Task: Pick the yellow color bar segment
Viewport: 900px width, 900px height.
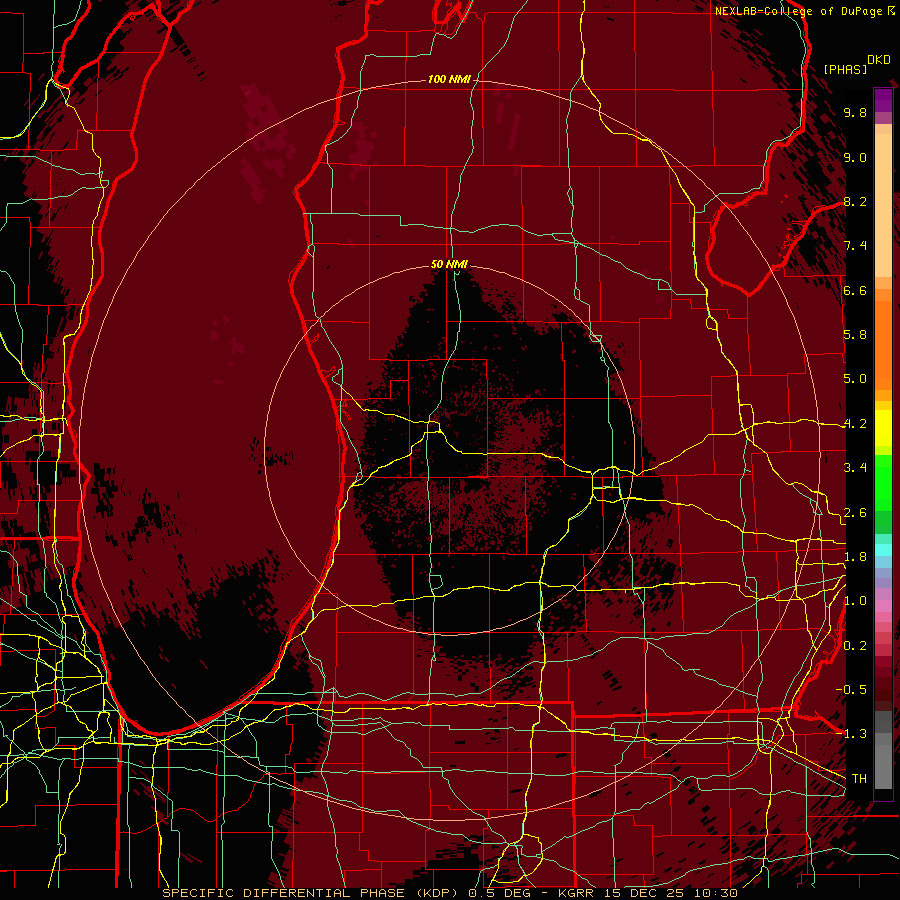Action: pos(883,428)
